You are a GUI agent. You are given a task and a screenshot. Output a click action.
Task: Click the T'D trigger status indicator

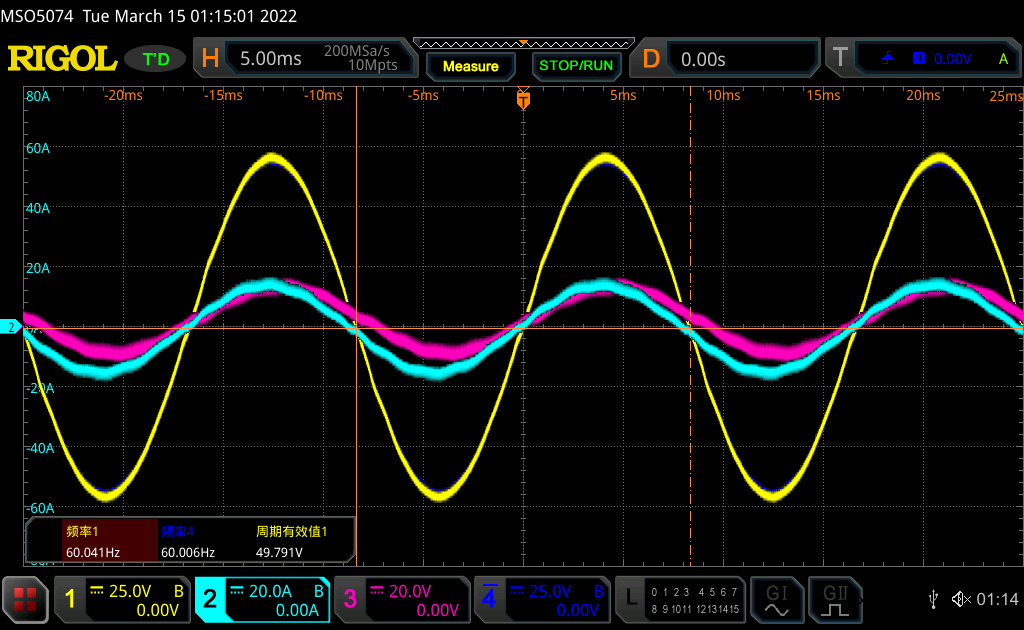point(156,59)
